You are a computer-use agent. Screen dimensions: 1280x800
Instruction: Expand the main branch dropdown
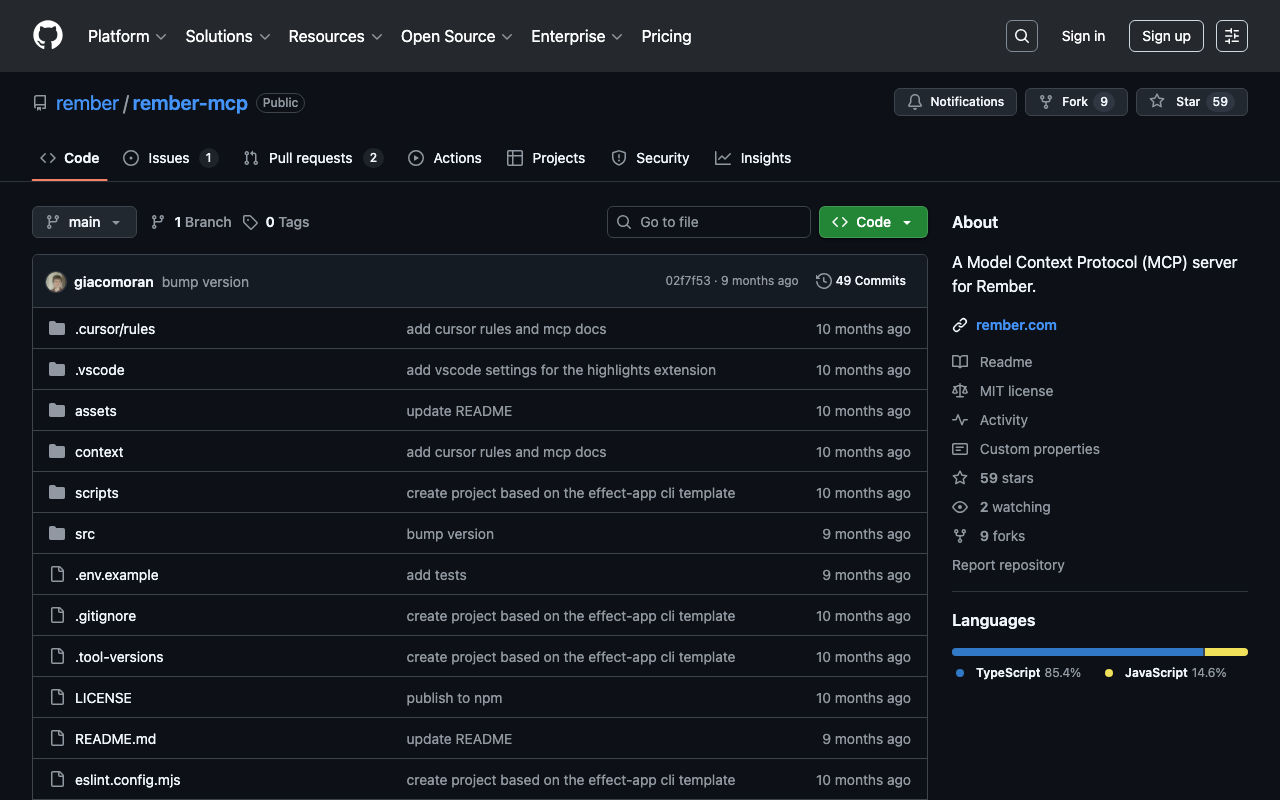84,222
